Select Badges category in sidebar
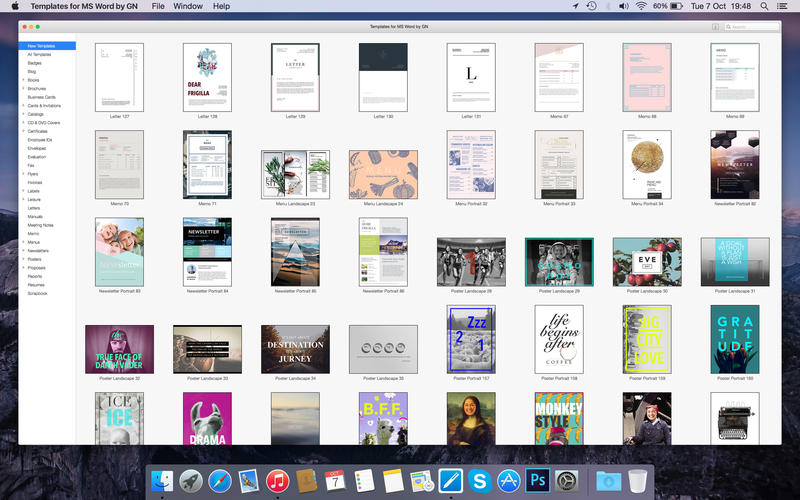 pos(35,63)
